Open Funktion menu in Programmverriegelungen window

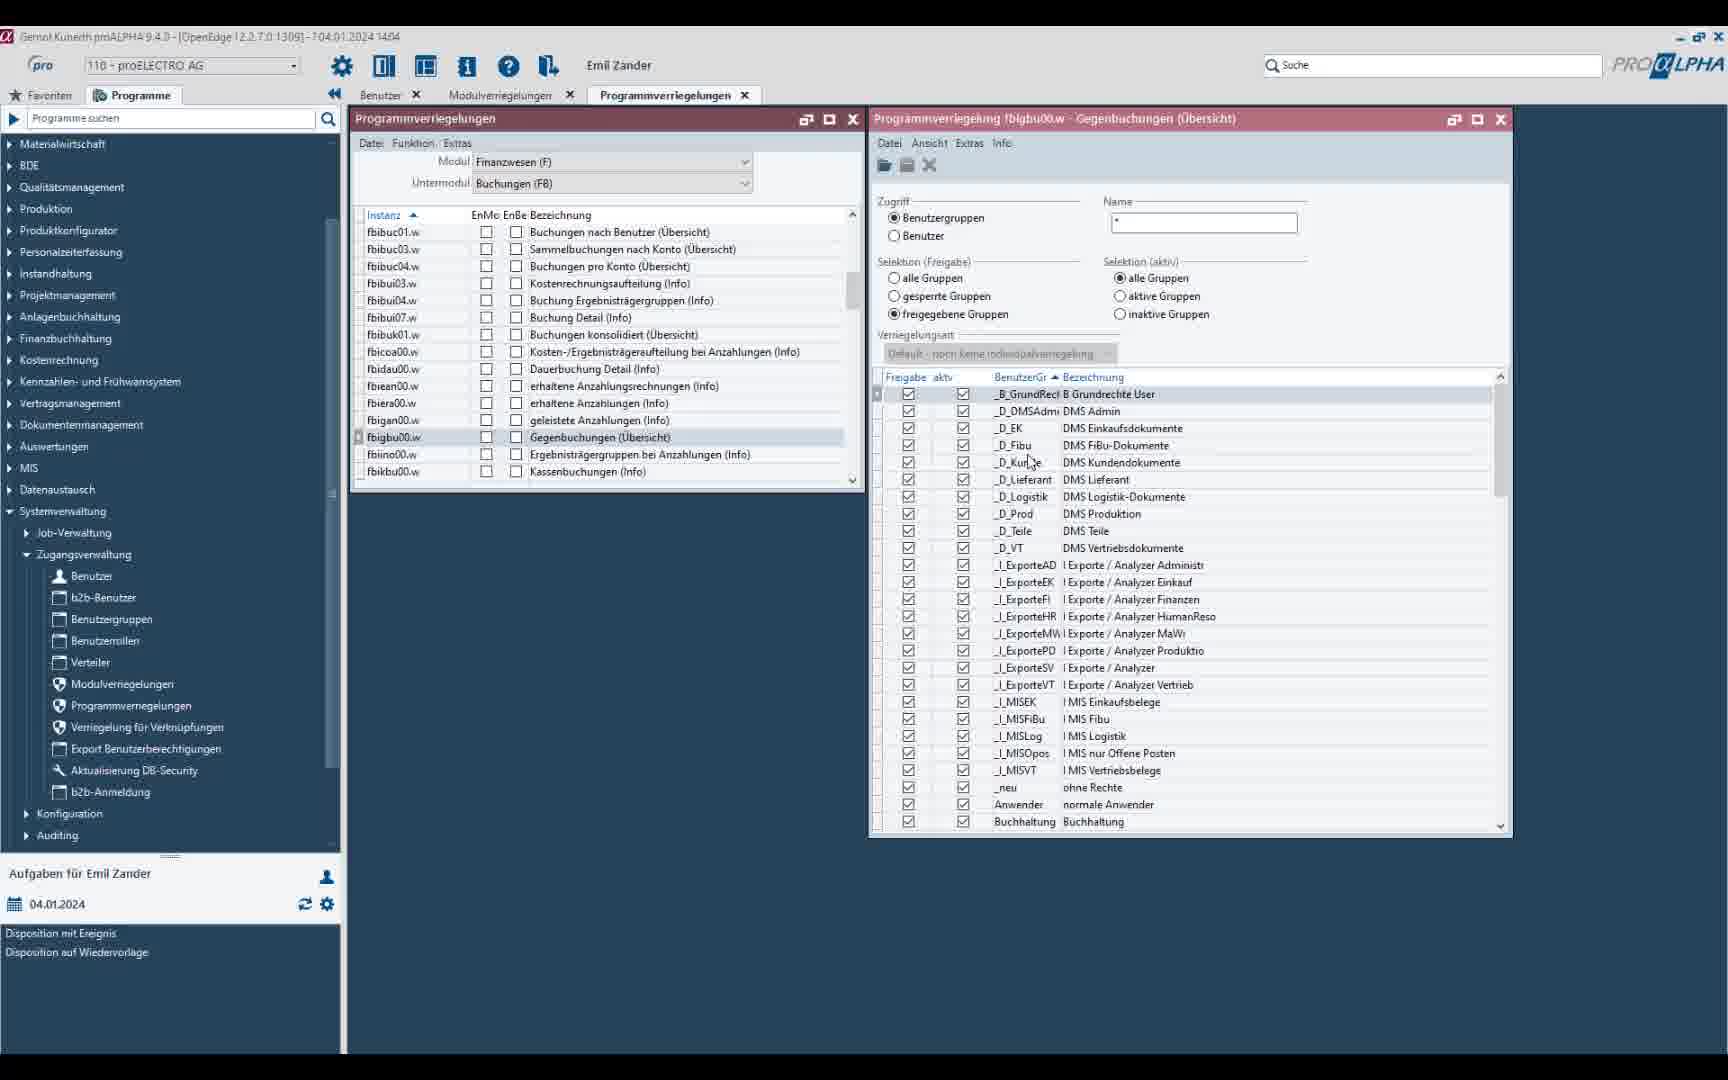[x=413, y=143]
